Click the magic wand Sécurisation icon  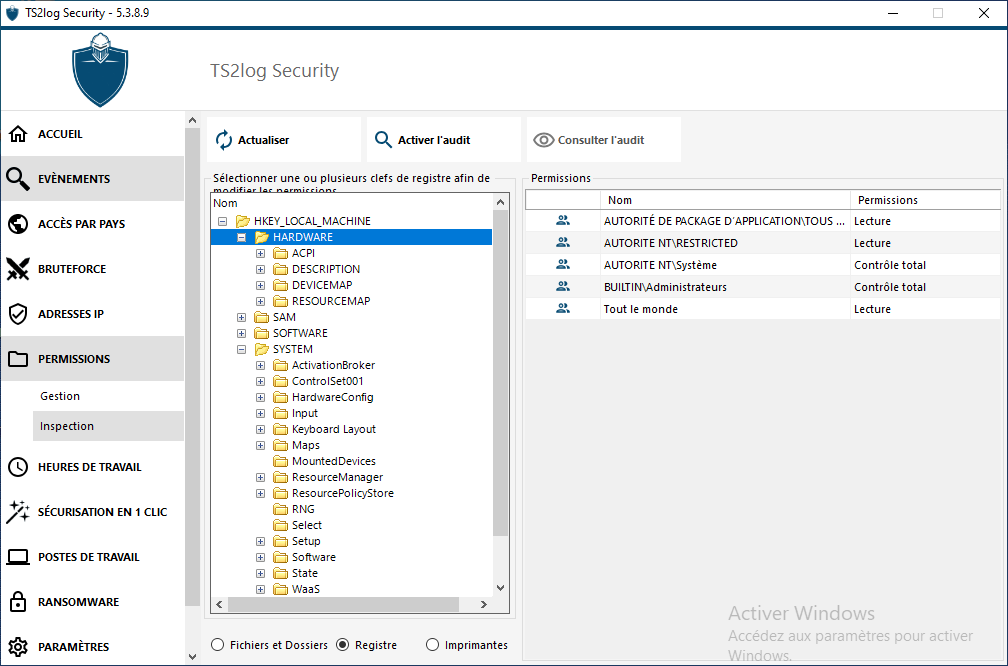coord(18,512)
